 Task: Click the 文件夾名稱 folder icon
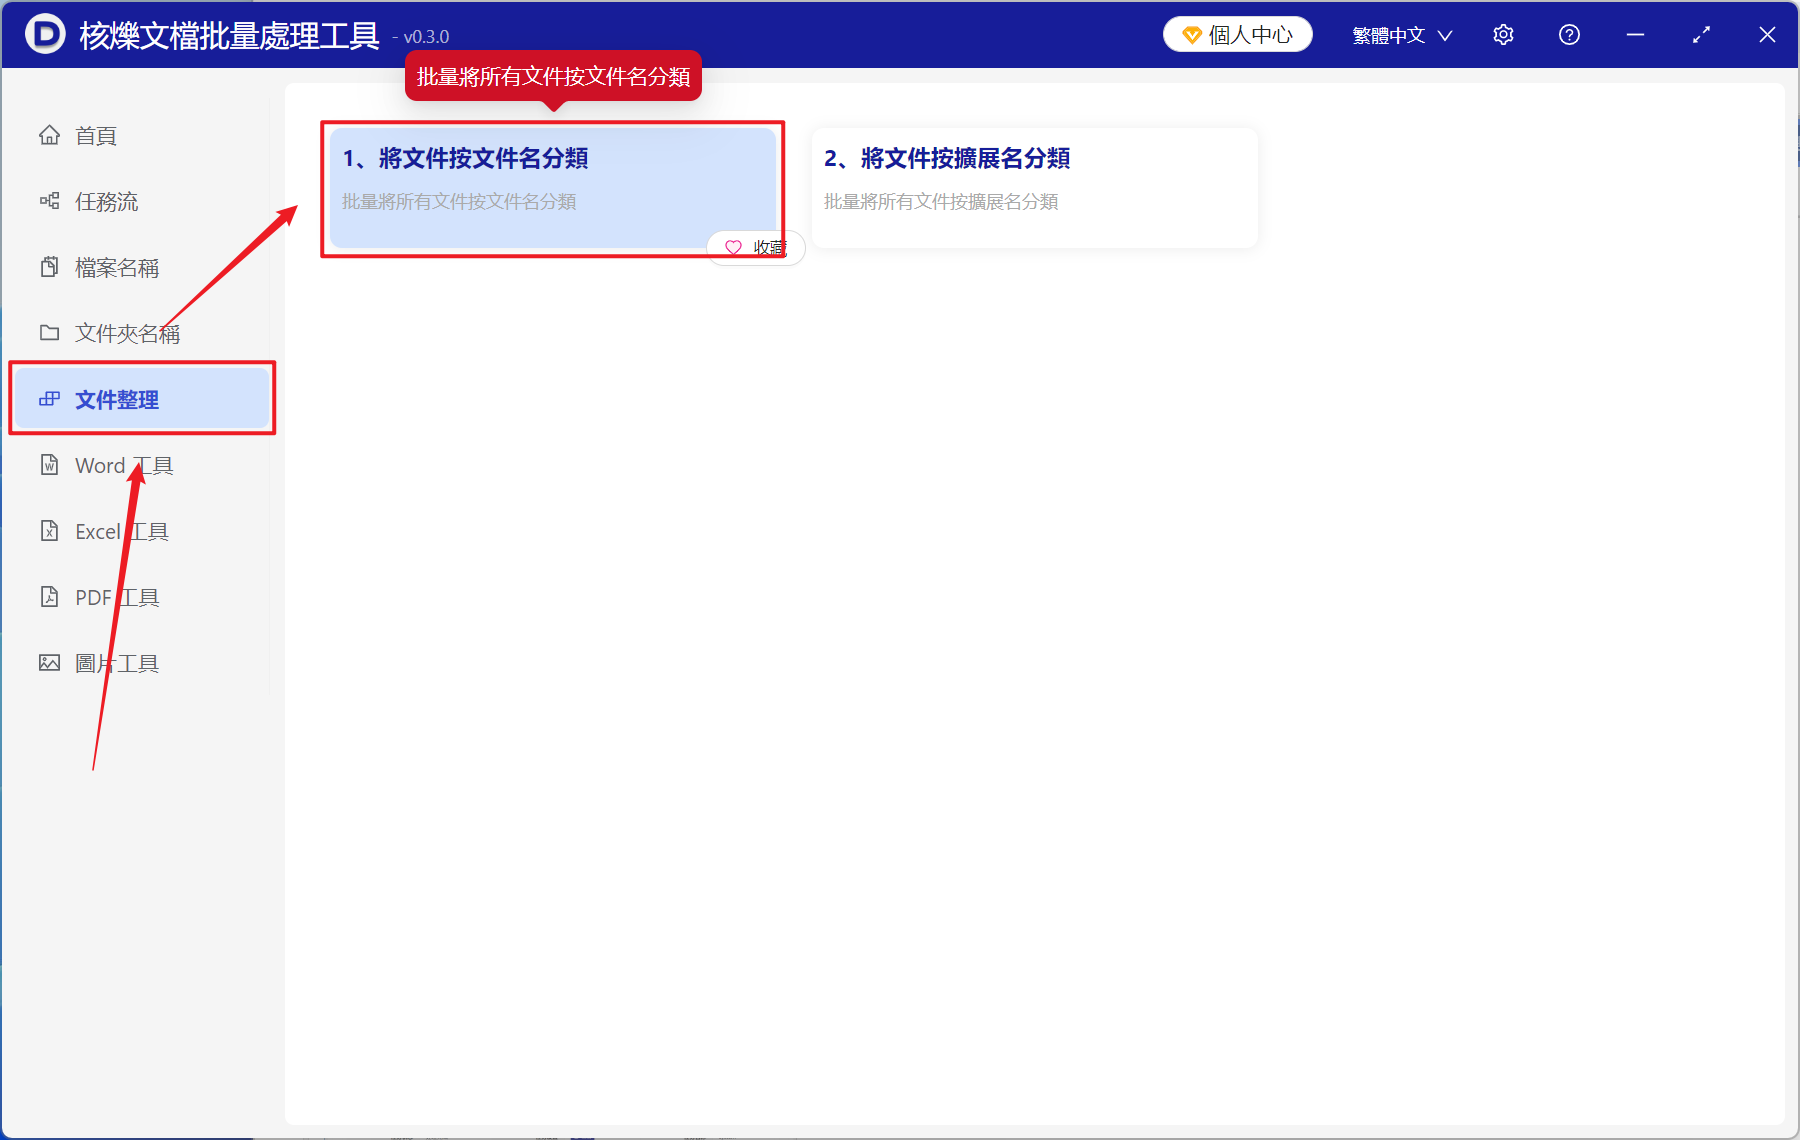point(49,333)
